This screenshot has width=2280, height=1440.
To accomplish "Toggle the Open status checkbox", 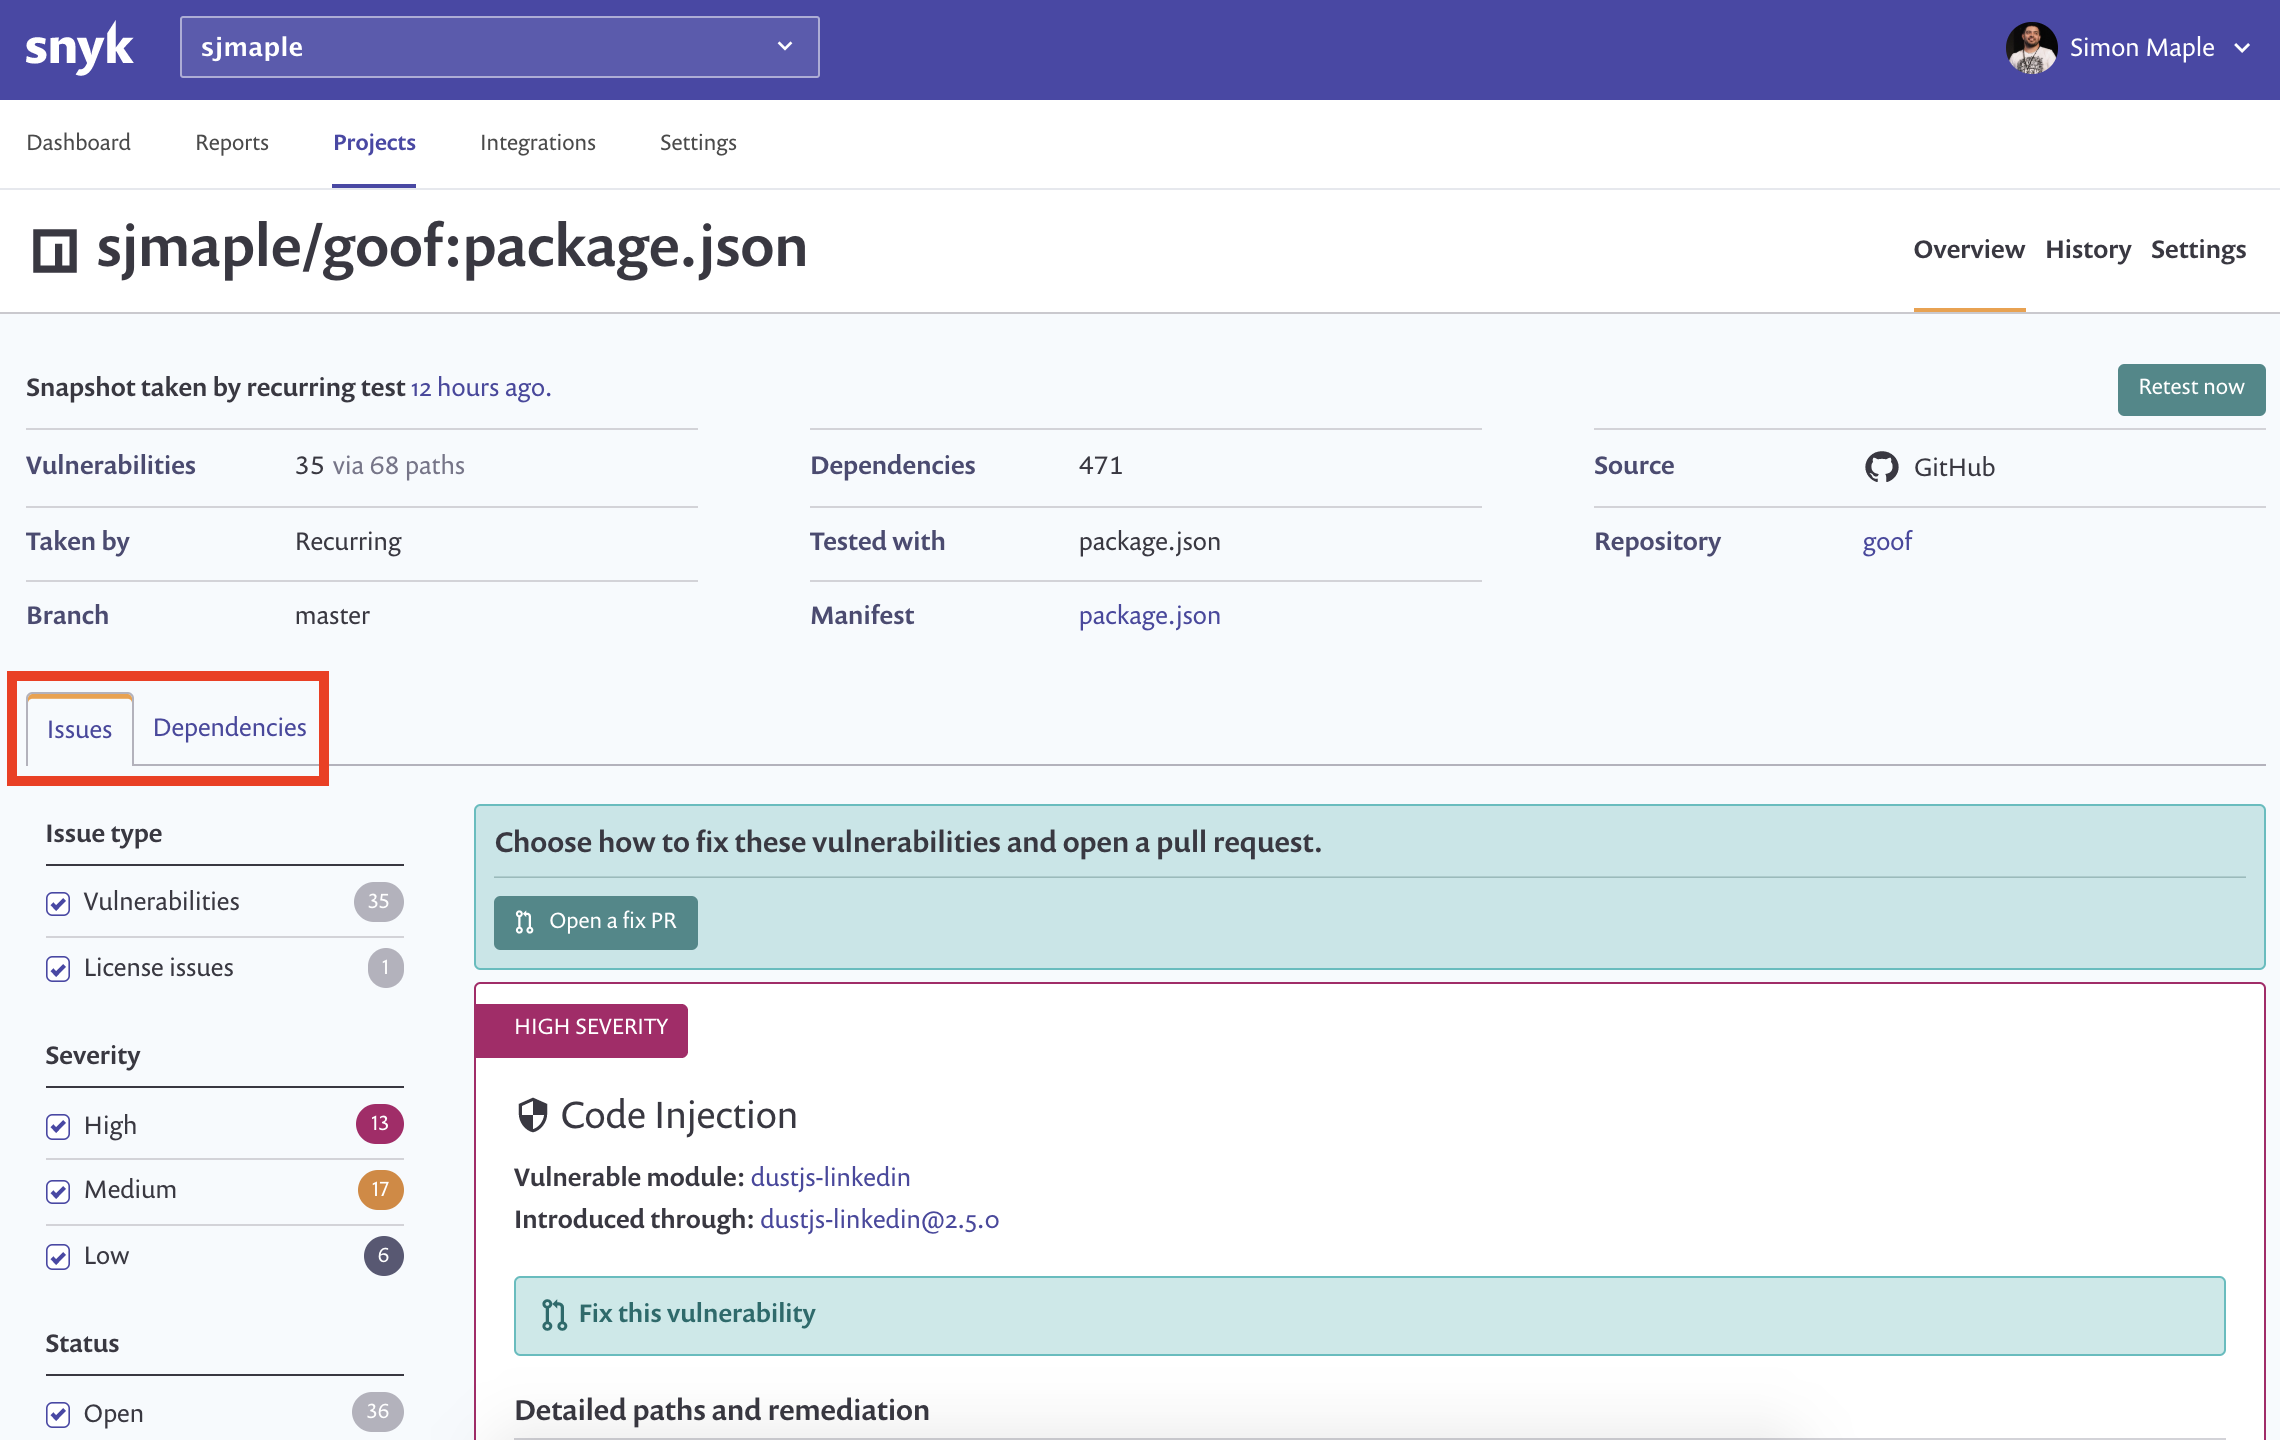I will [58, 1415].
